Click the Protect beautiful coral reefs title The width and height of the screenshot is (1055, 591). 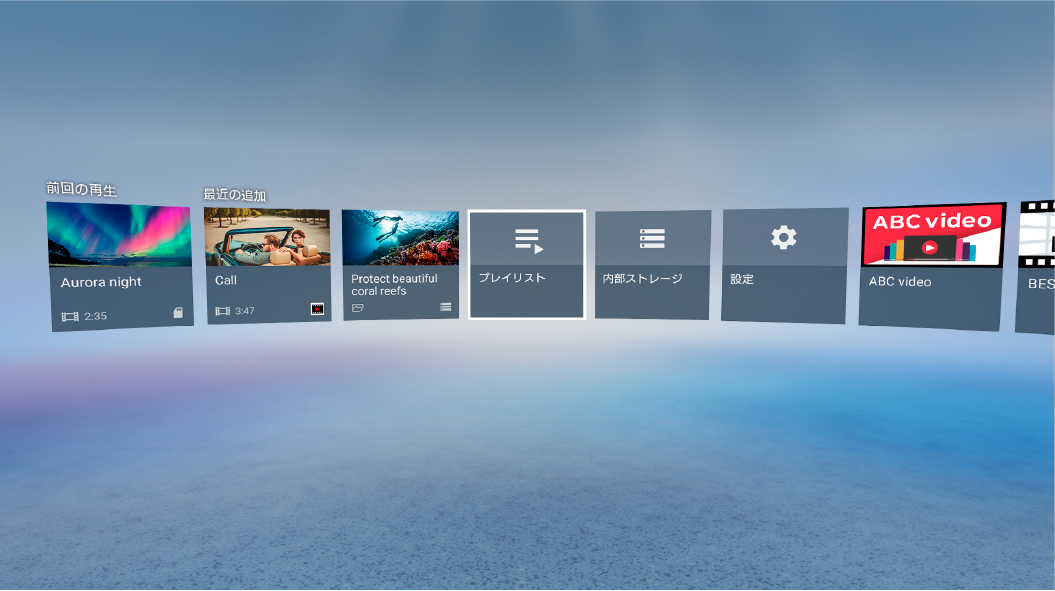394,285
